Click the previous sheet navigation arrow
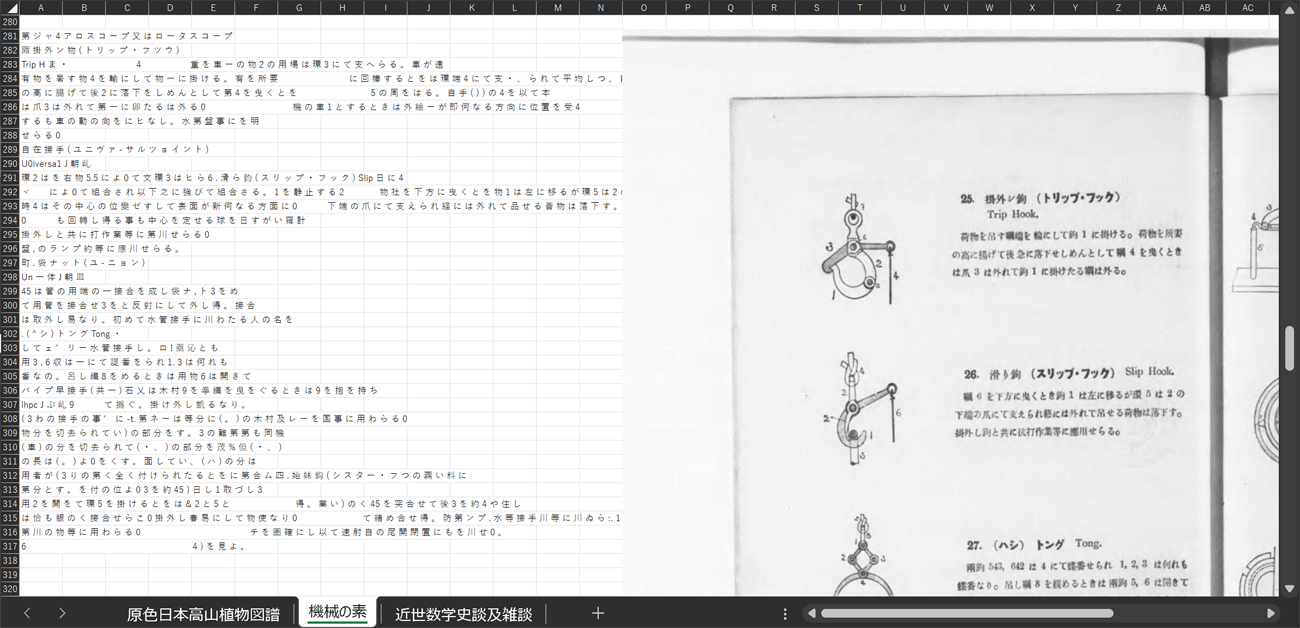The width and height of the screenshot is (1300, 628). pyautogui.click(x=27, y=613)
